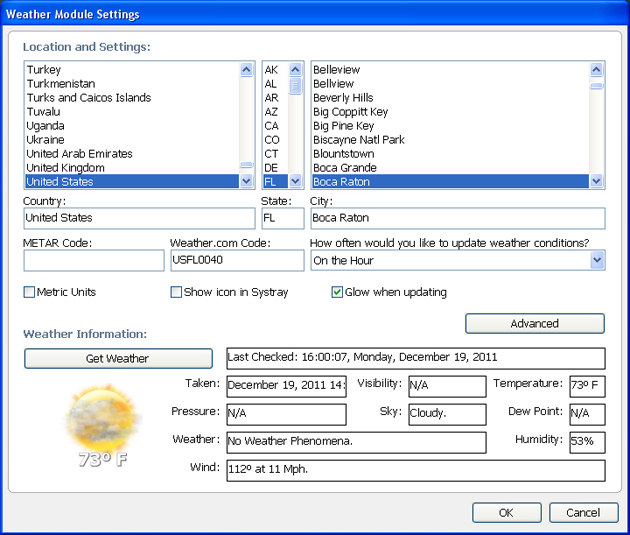Click the METAR Code input field
630x535 pixels.
[94, 260]
